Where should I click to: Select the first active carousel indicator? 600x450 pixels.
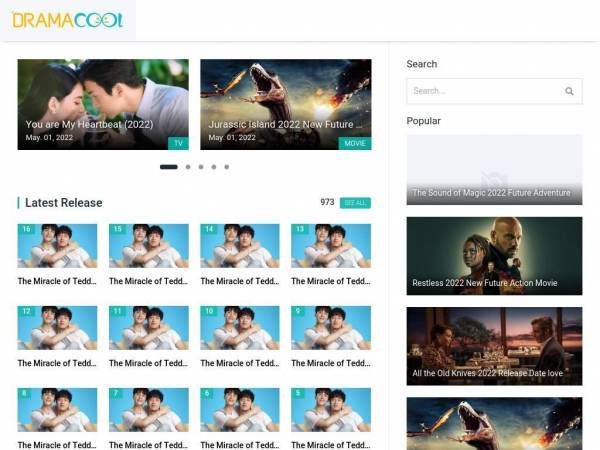(169, 167)
